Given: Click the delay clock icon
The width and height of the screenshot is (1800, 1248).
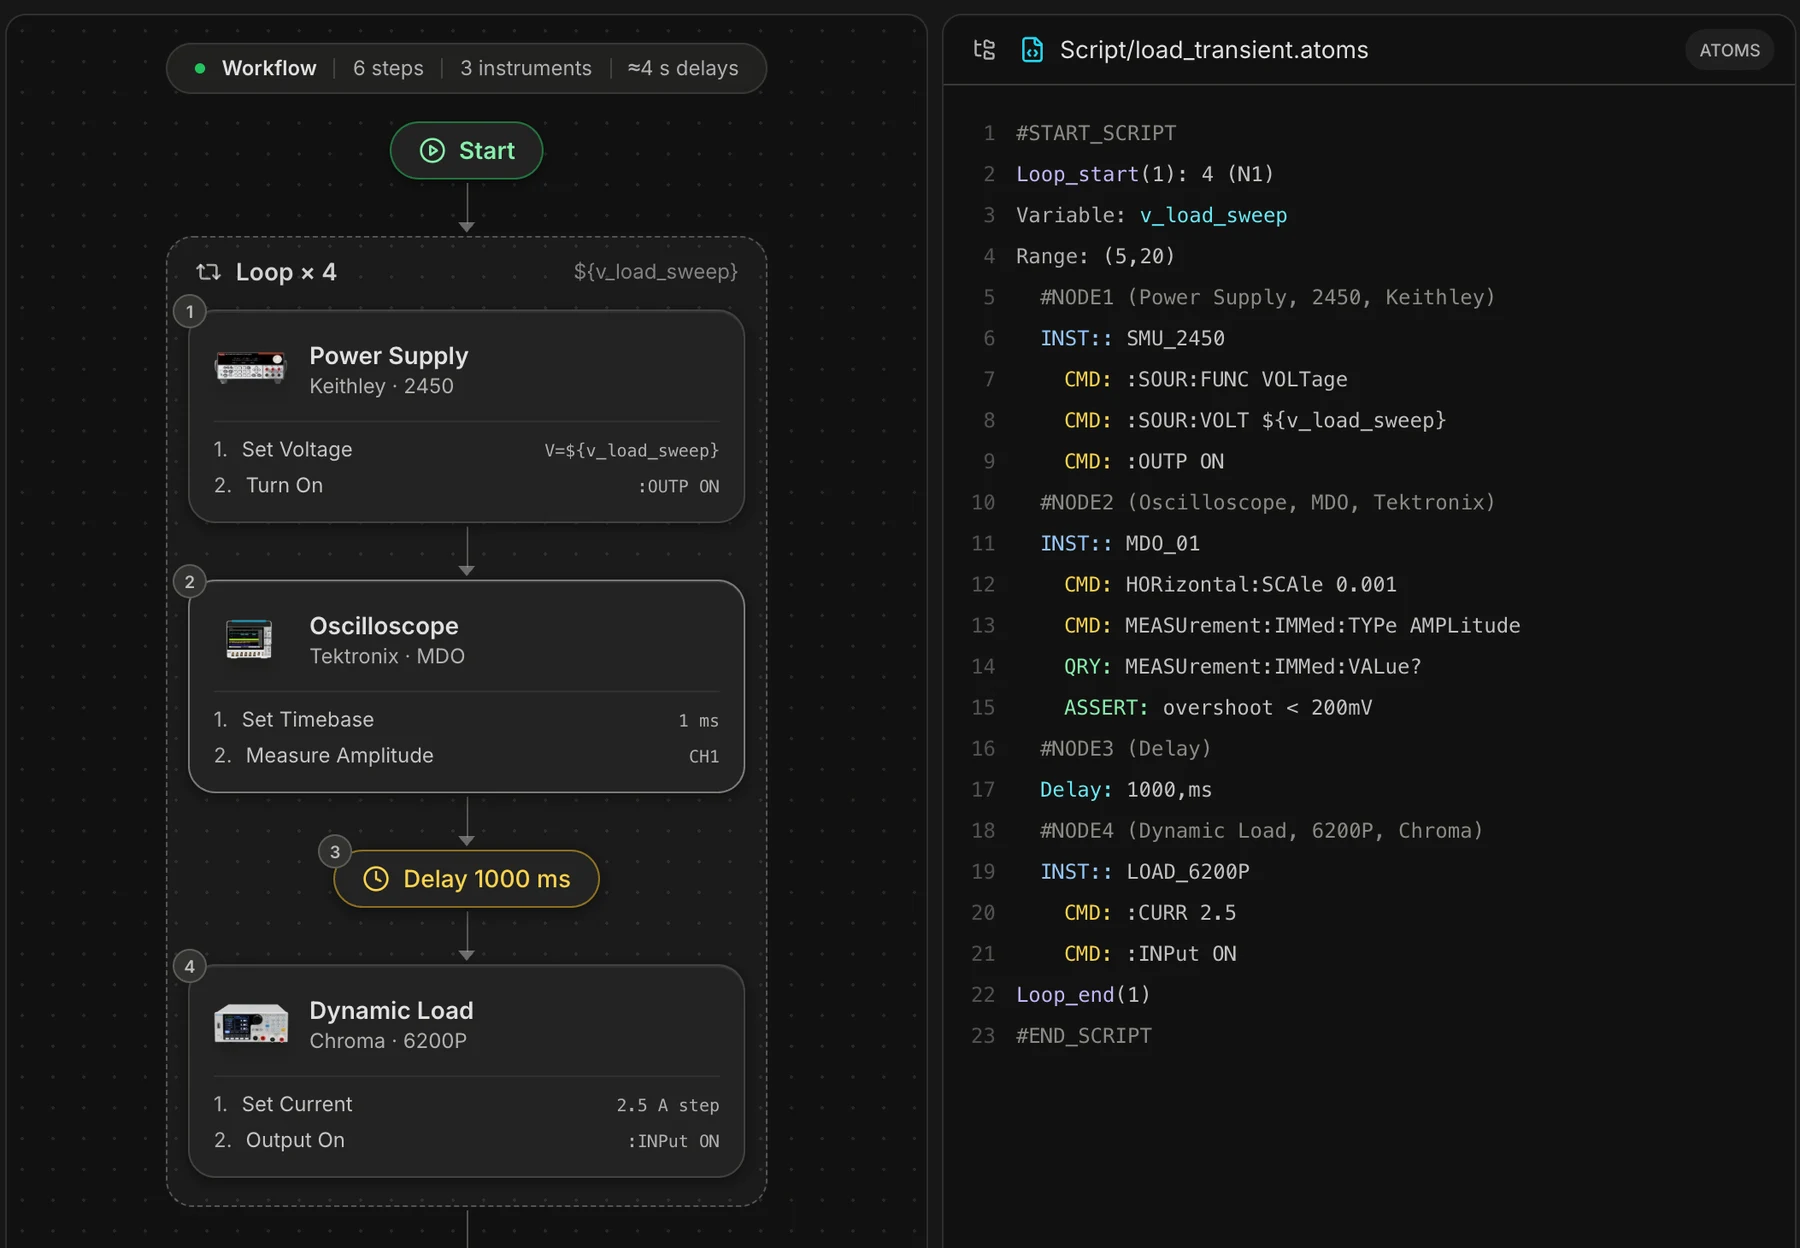Looking at the screenshot, I should (376, 879).
